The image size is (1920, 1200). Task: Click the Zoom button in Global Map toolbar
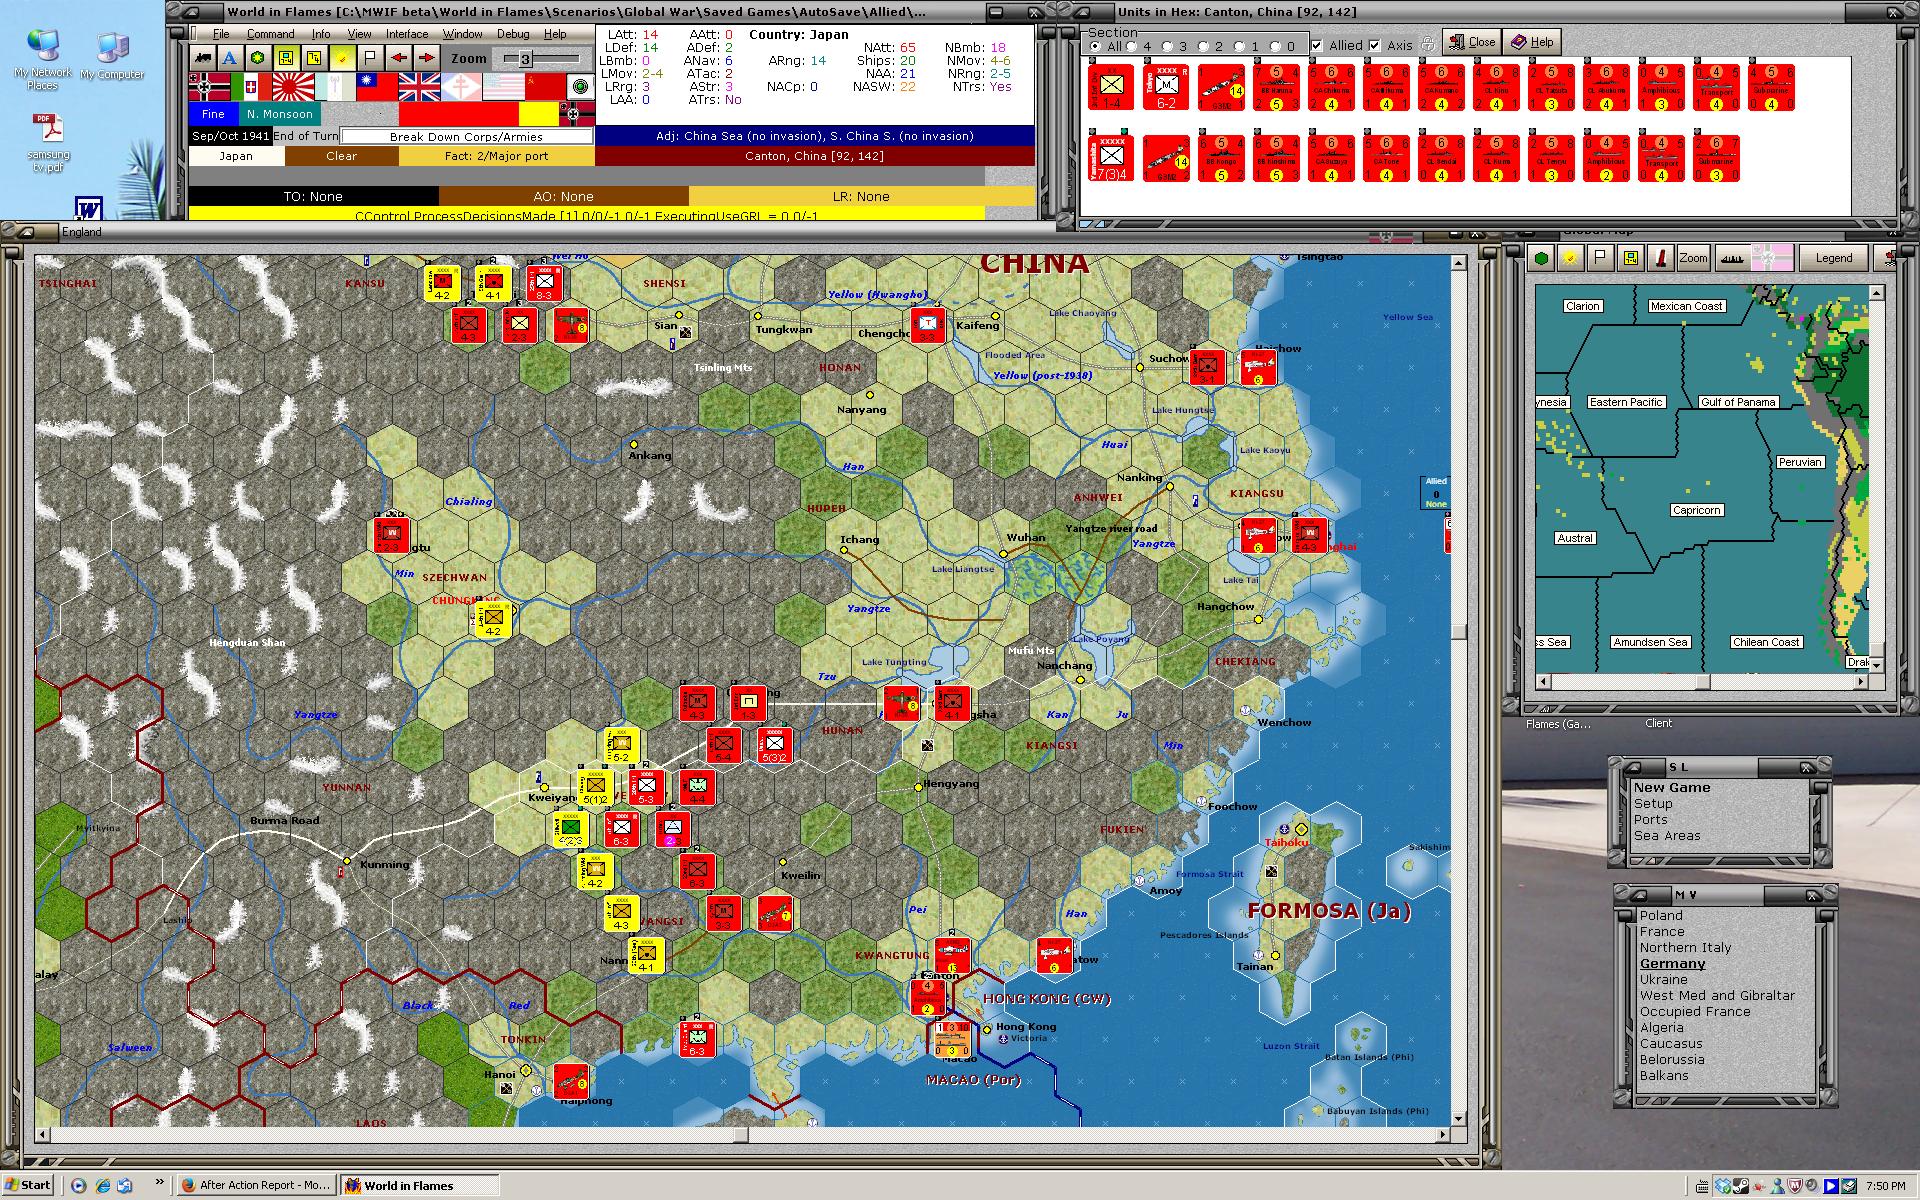[1693, 258]
